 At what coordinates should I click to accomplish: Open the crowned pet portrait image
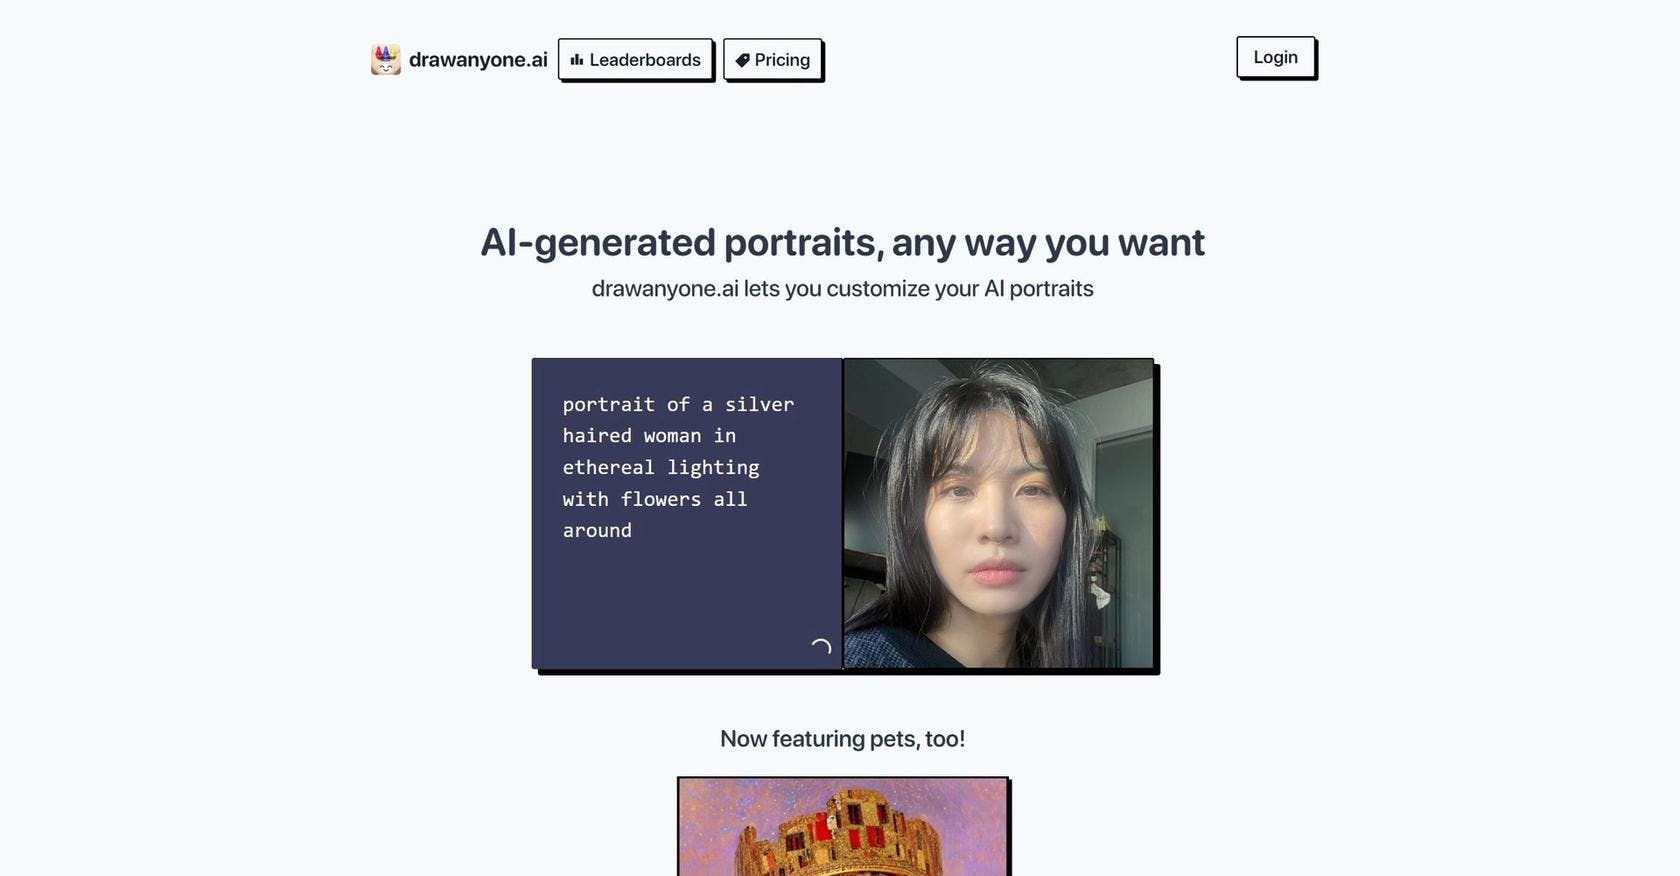point(842,827)
